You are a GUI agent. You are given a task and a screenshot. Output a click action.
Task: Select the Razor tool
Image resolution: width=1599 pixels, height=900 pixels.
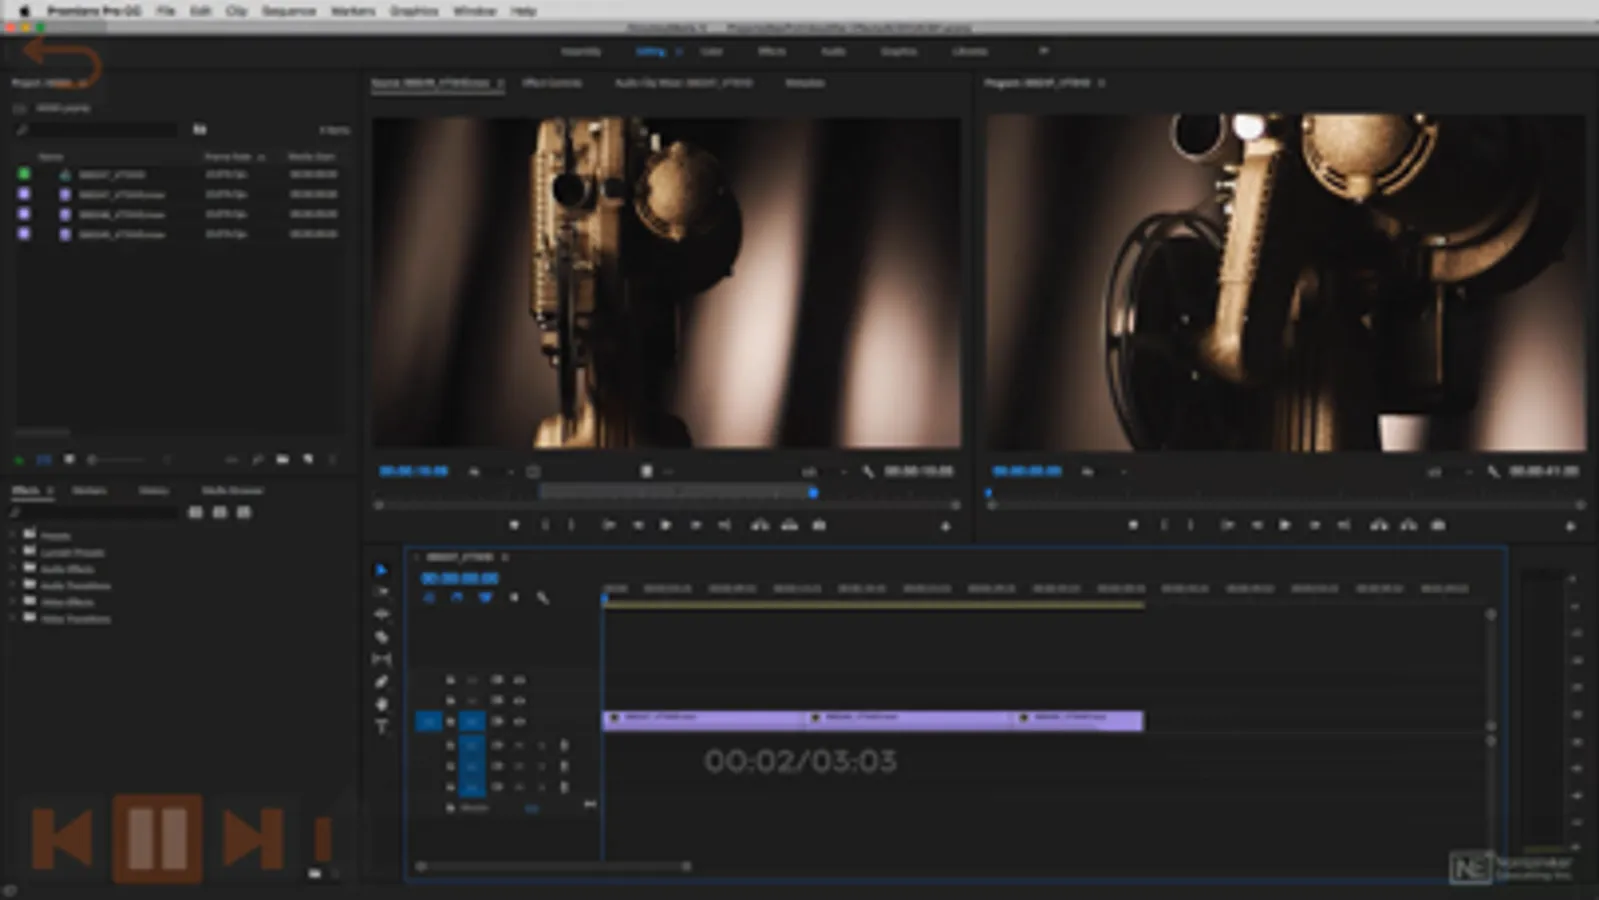pyautogui.click(x=381, y=637)
